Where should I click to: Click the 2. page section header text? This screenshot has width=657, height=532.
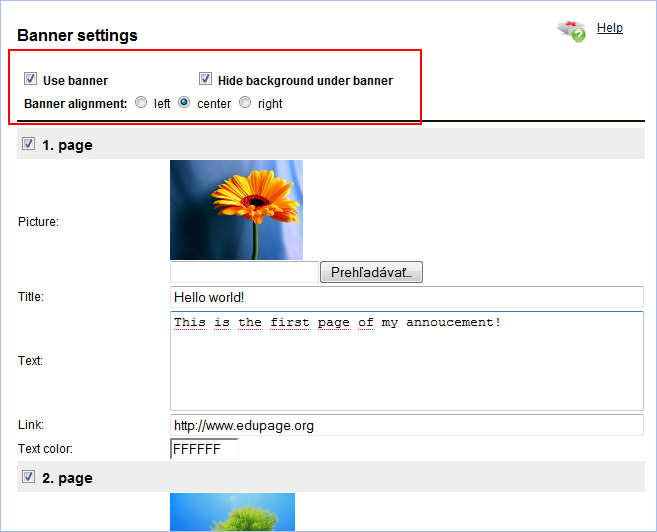[67, 478]
